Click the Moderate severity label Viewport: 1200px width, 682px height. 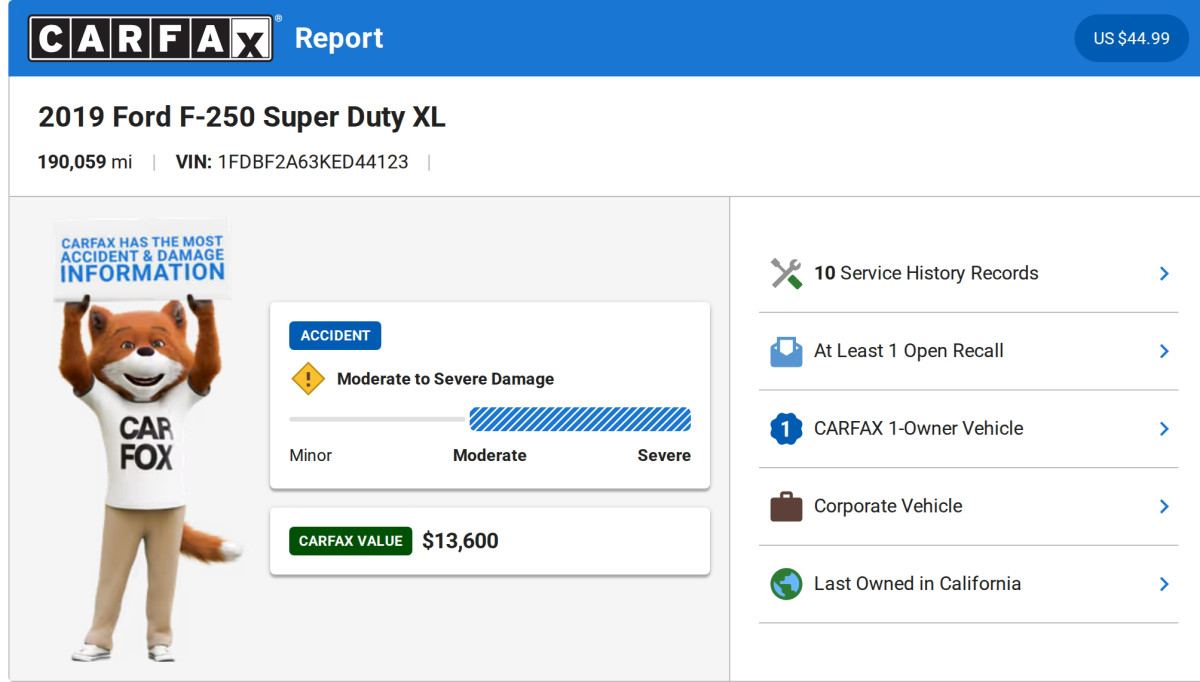coord(490,455)
